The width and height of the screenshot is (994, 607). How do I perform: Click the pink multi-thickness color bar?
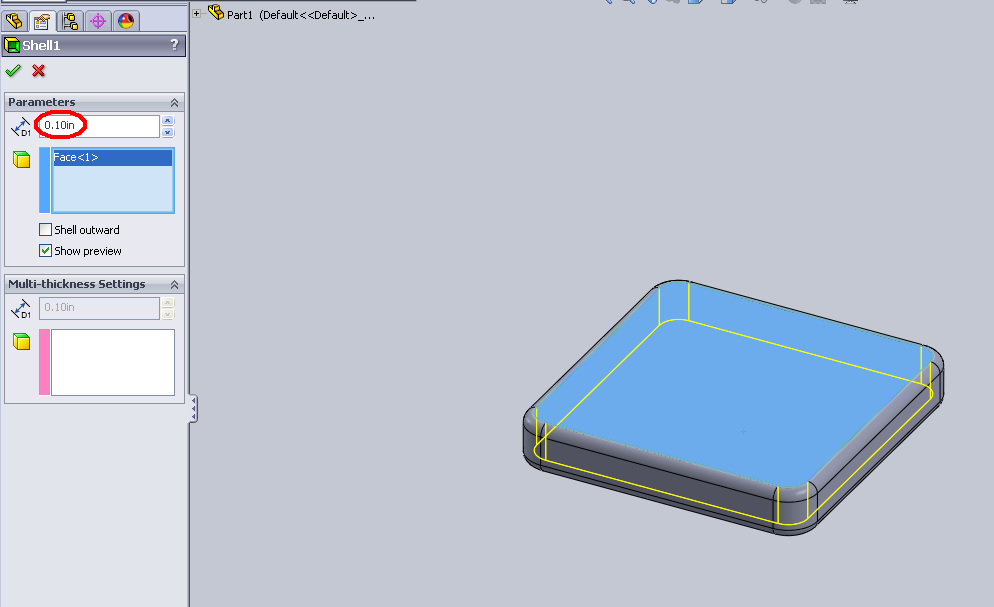(x=44, y=362)
